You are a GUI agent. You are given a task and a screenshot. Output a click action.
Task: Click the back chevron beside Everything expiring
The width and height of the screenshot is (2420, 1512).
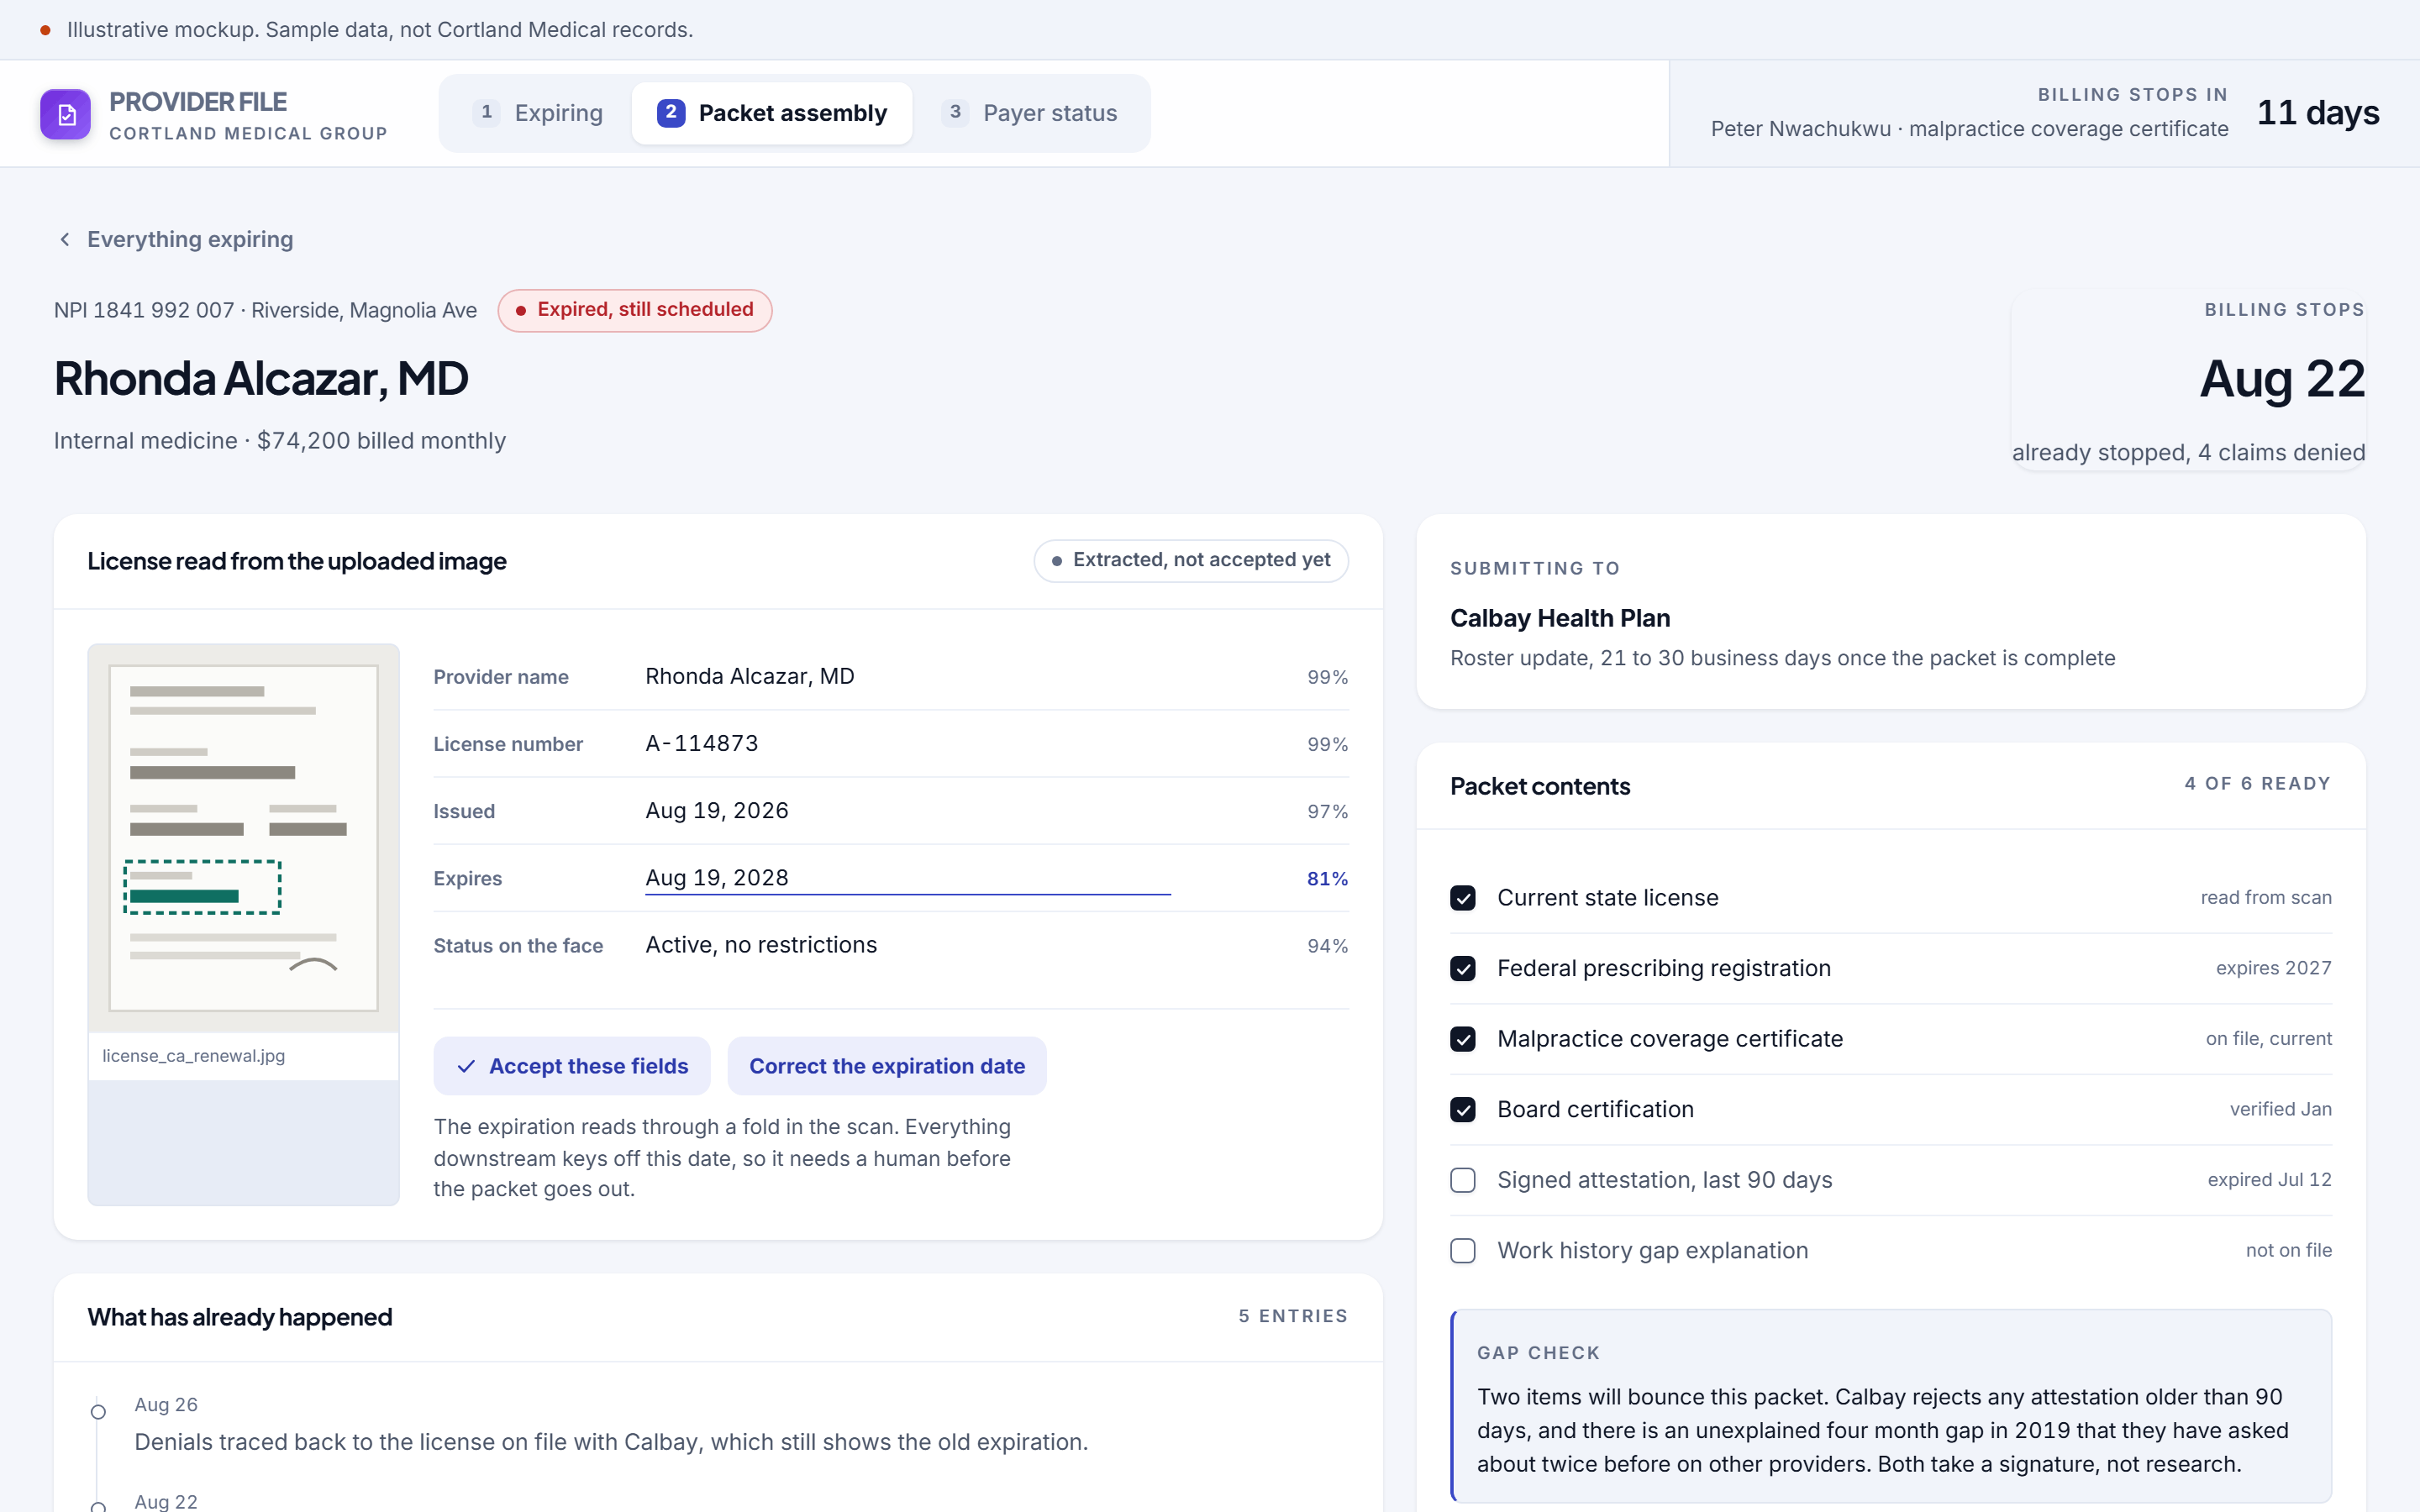(65, 239)
